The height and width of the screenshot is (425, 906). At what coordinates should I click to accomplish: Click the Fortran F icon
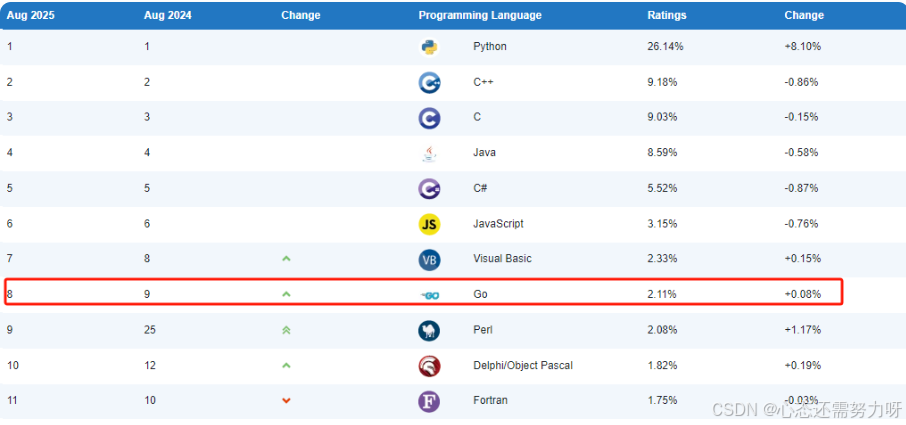pos(429,401)
